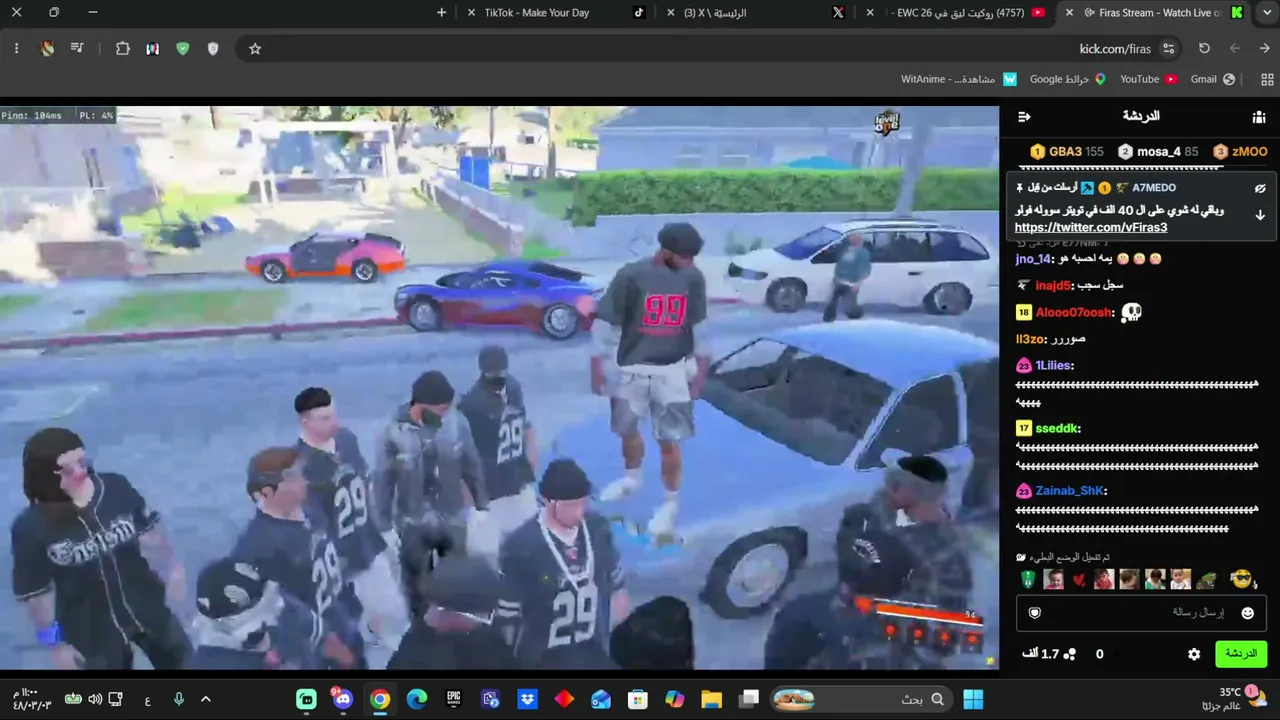Viewport: 1280px width, 720px height.
Task: Pick the sunglasses emote from quick emotes
Action: 1241,579
